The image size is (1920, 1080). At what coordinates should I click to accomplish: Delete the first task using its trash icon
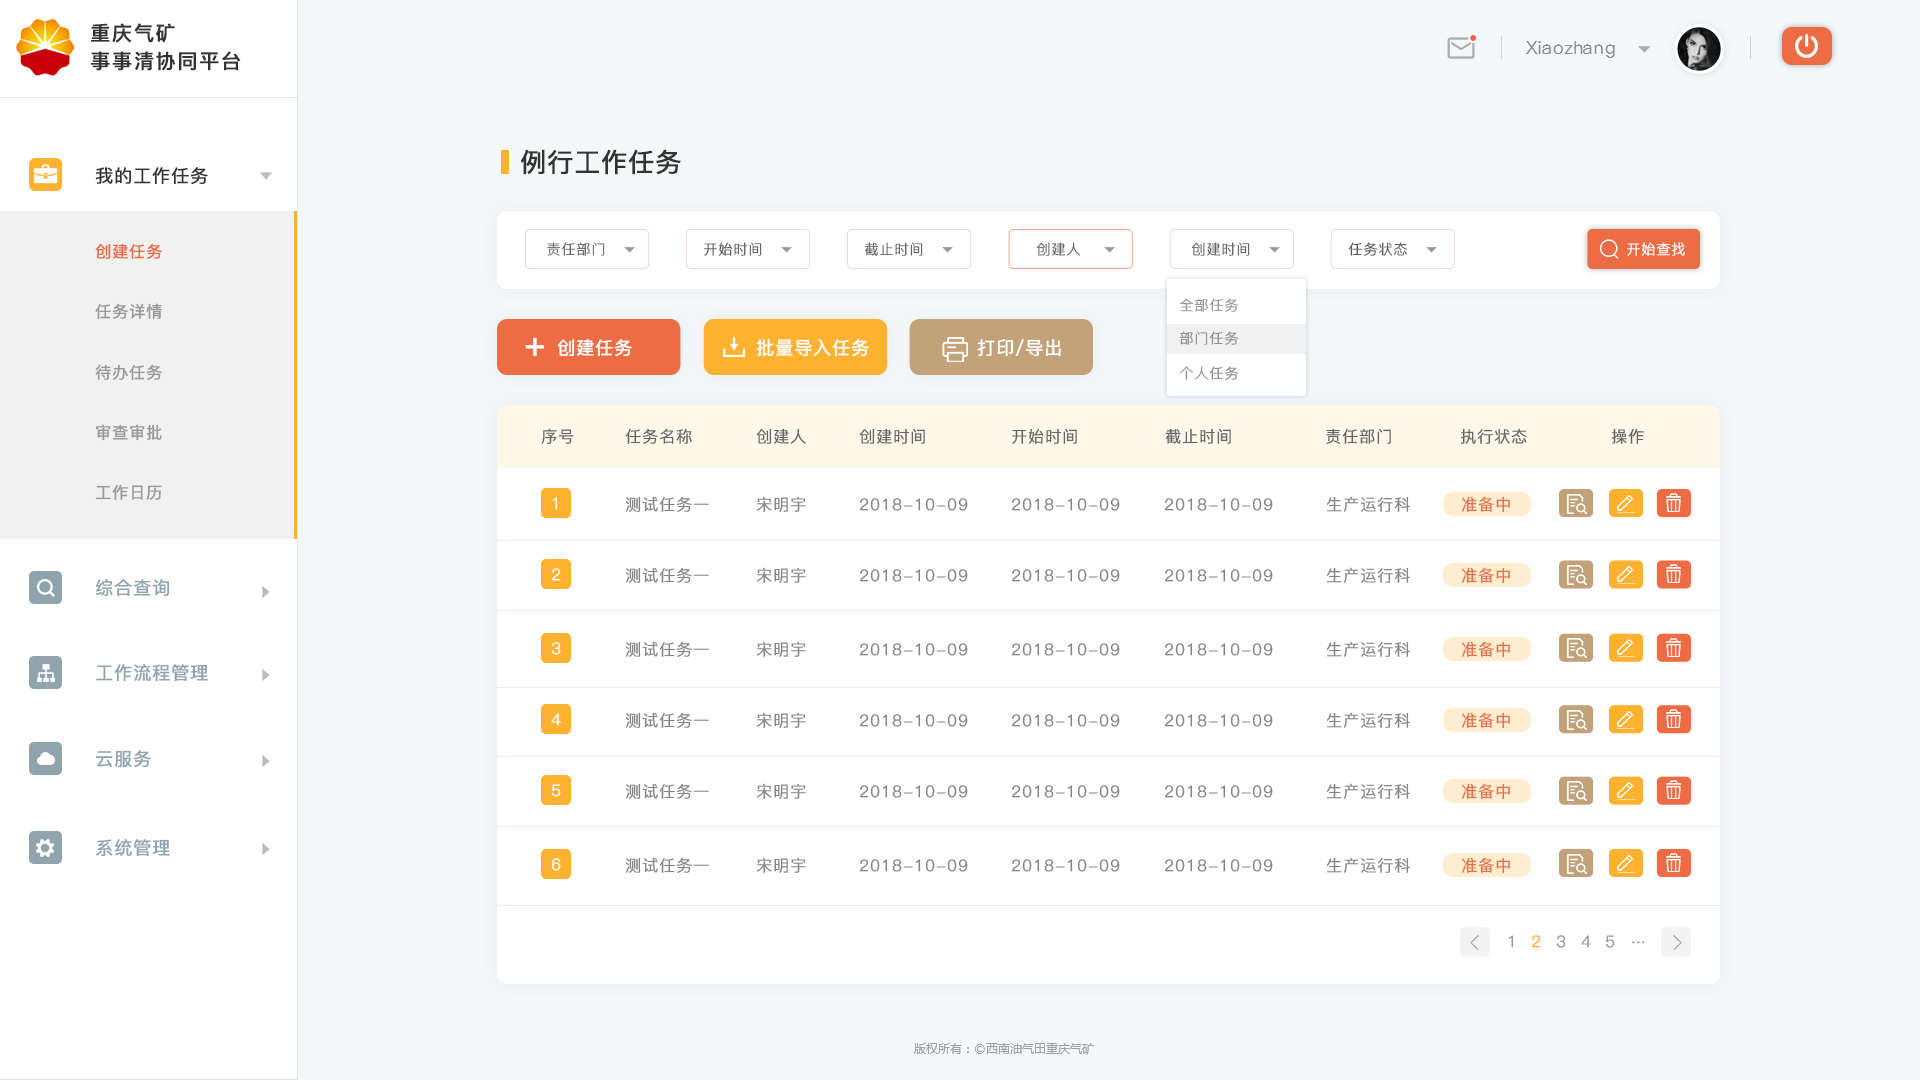1674,503
